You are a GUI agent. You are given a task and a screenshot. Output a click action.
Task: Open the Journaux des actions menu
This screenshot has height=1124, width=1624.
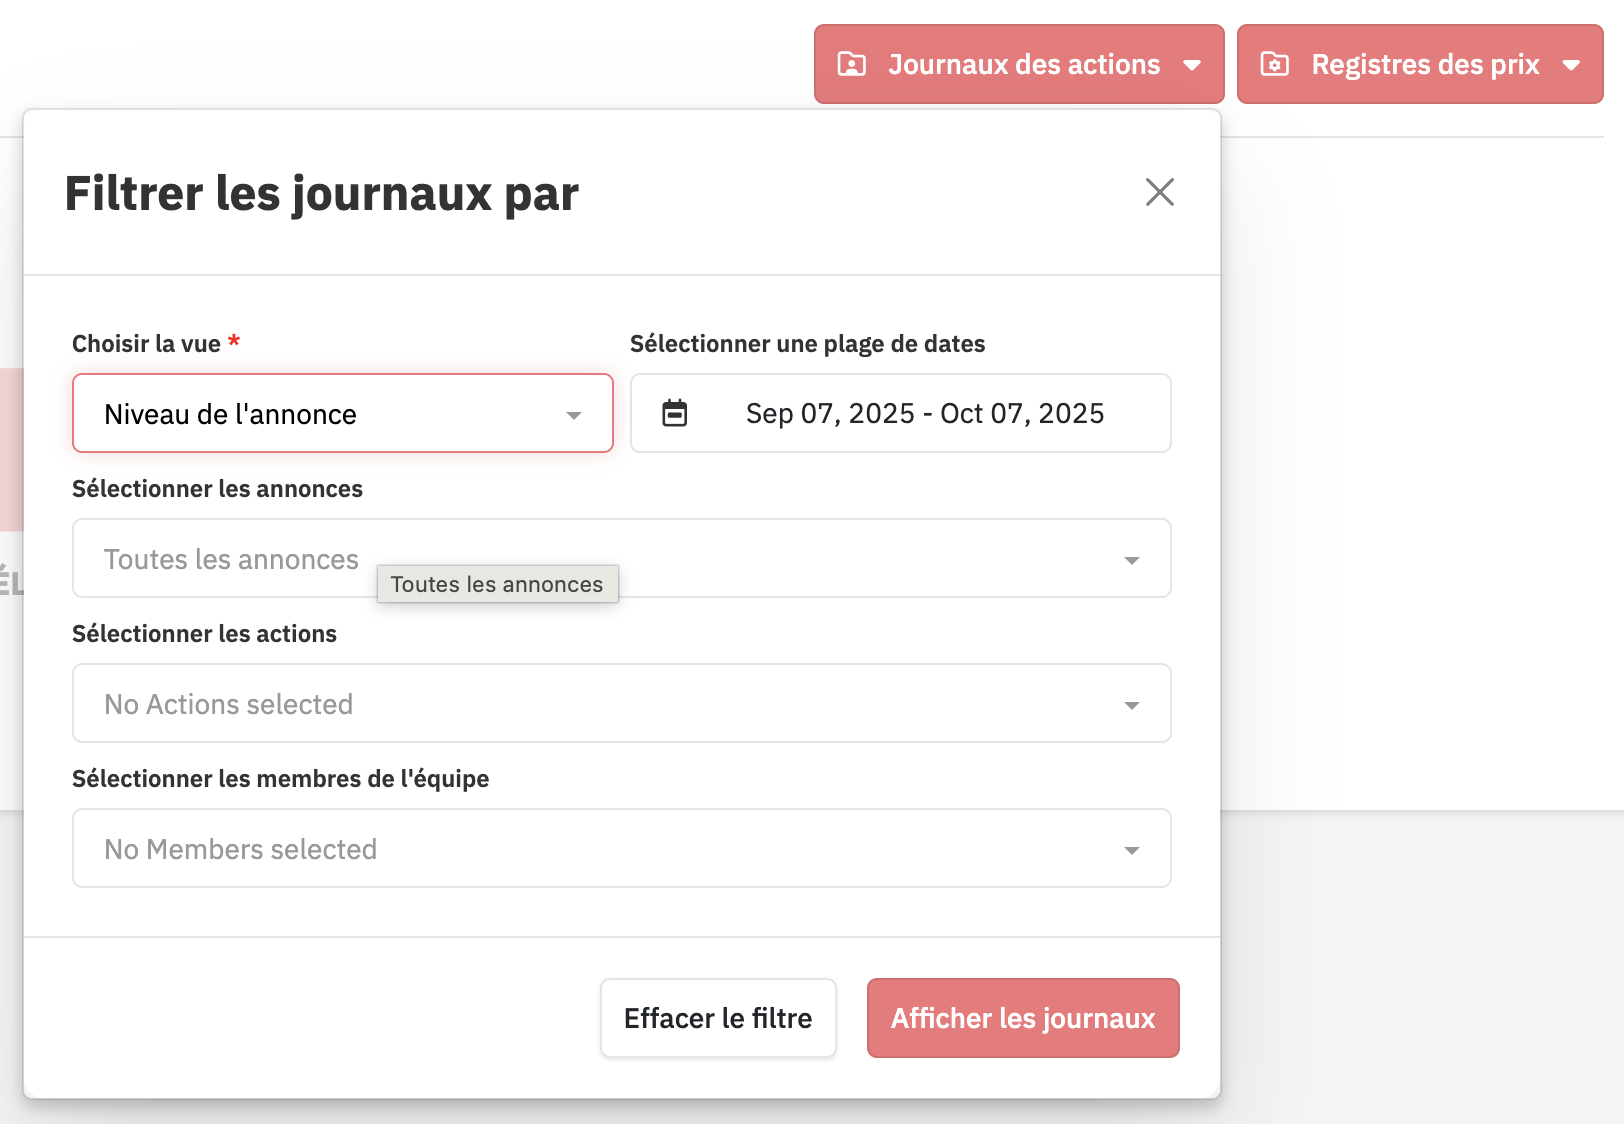pyautogui.click(x=1023, y=65)
